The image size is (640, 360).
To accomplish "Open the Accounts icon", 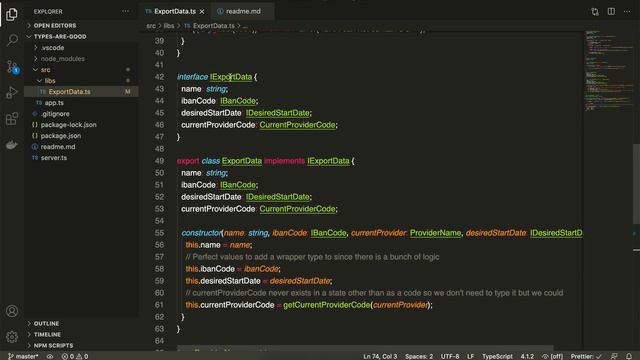I will pos(12,311).
